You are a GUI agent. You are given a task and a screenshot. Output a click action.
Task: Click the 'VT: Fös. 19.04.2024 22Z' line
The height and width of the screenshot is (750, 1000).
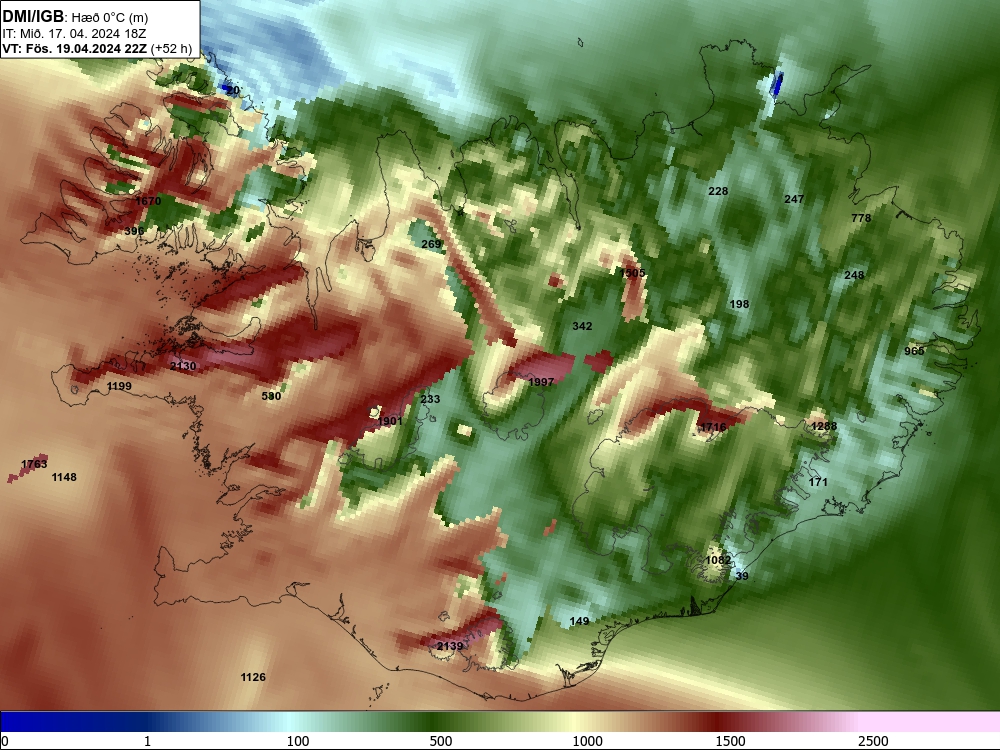click(75, 49)
